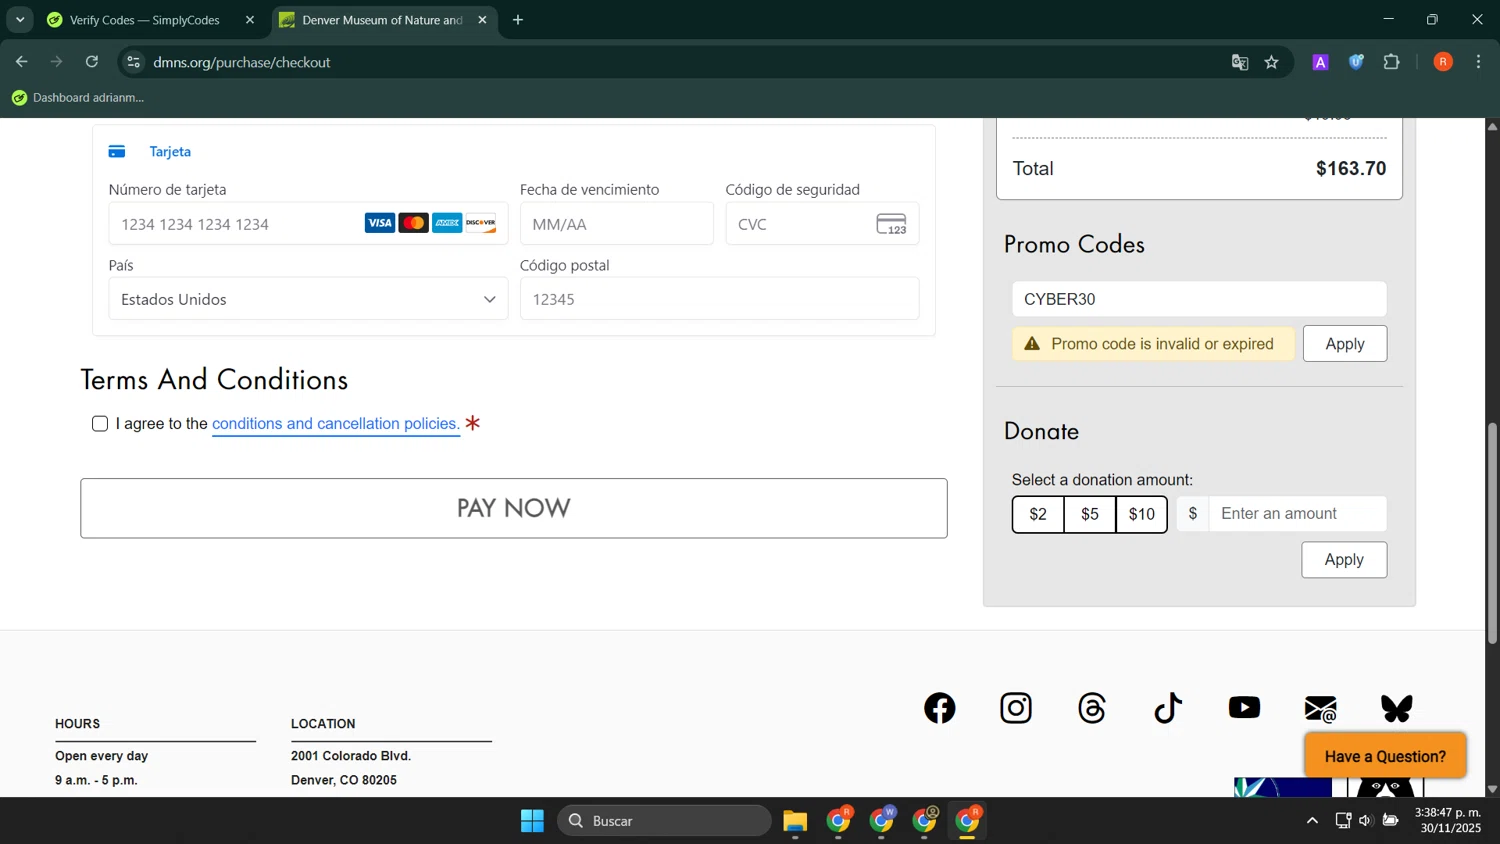Click the Fecha de vencimiento field

(x=617, y=224)
